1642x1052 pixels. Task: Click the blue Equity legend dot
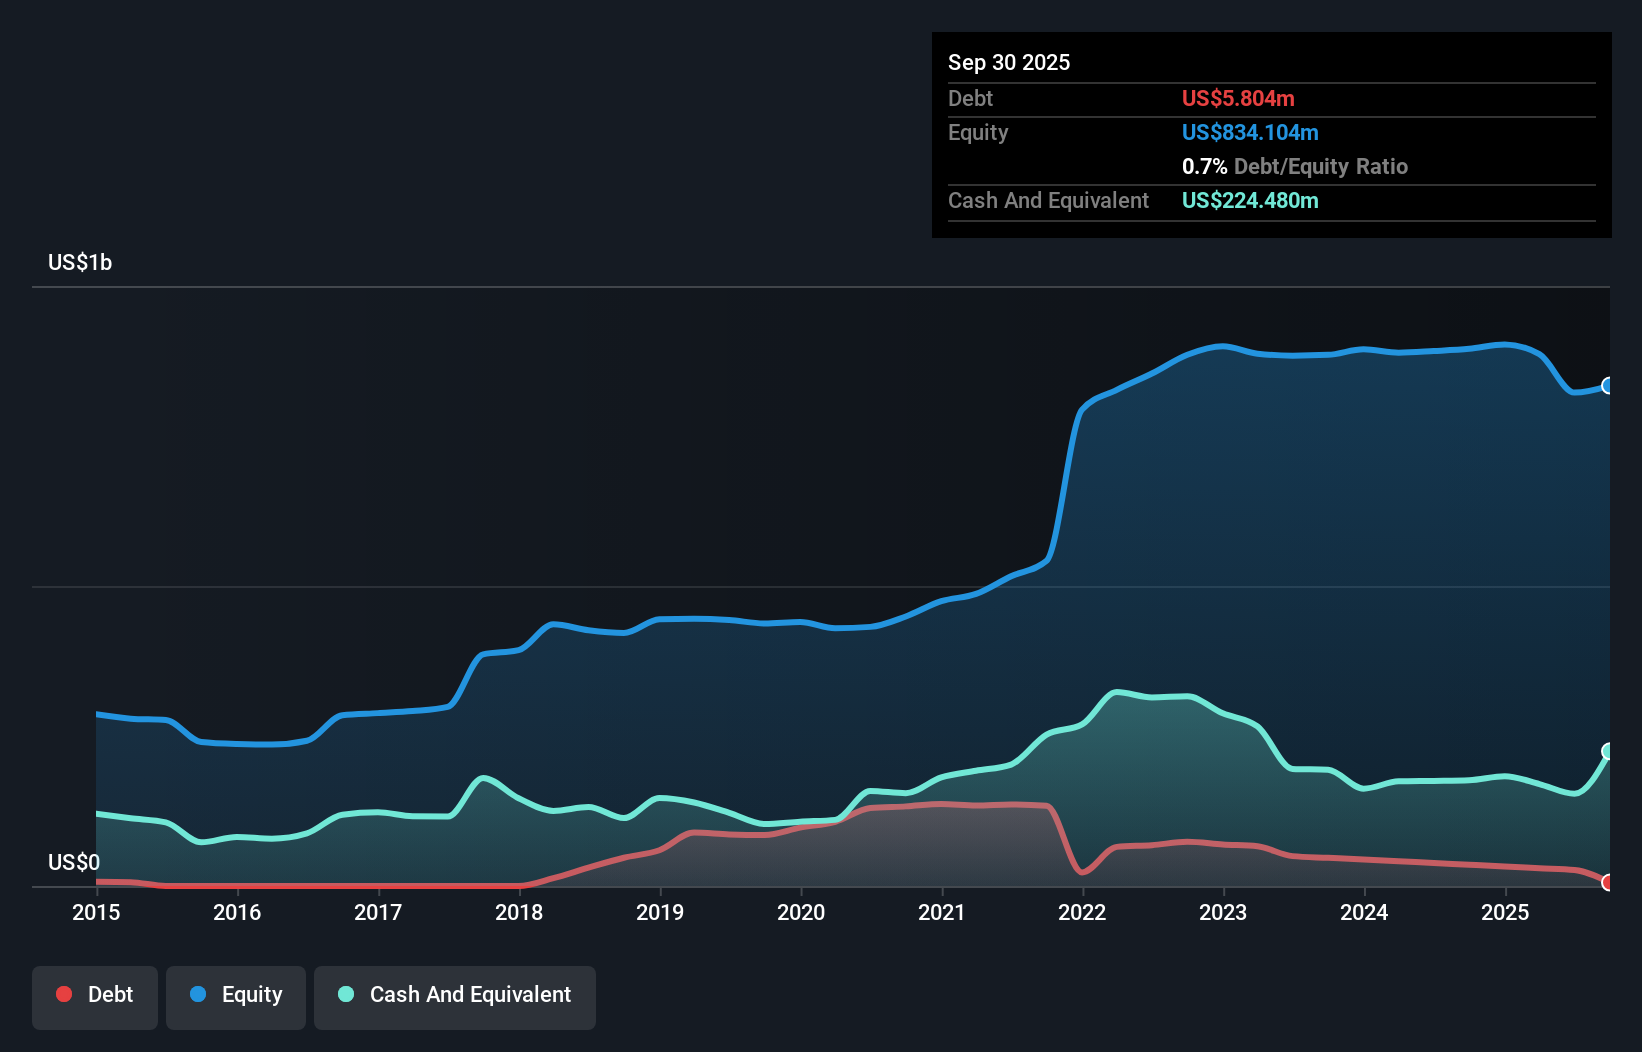[x=200, y=994]
